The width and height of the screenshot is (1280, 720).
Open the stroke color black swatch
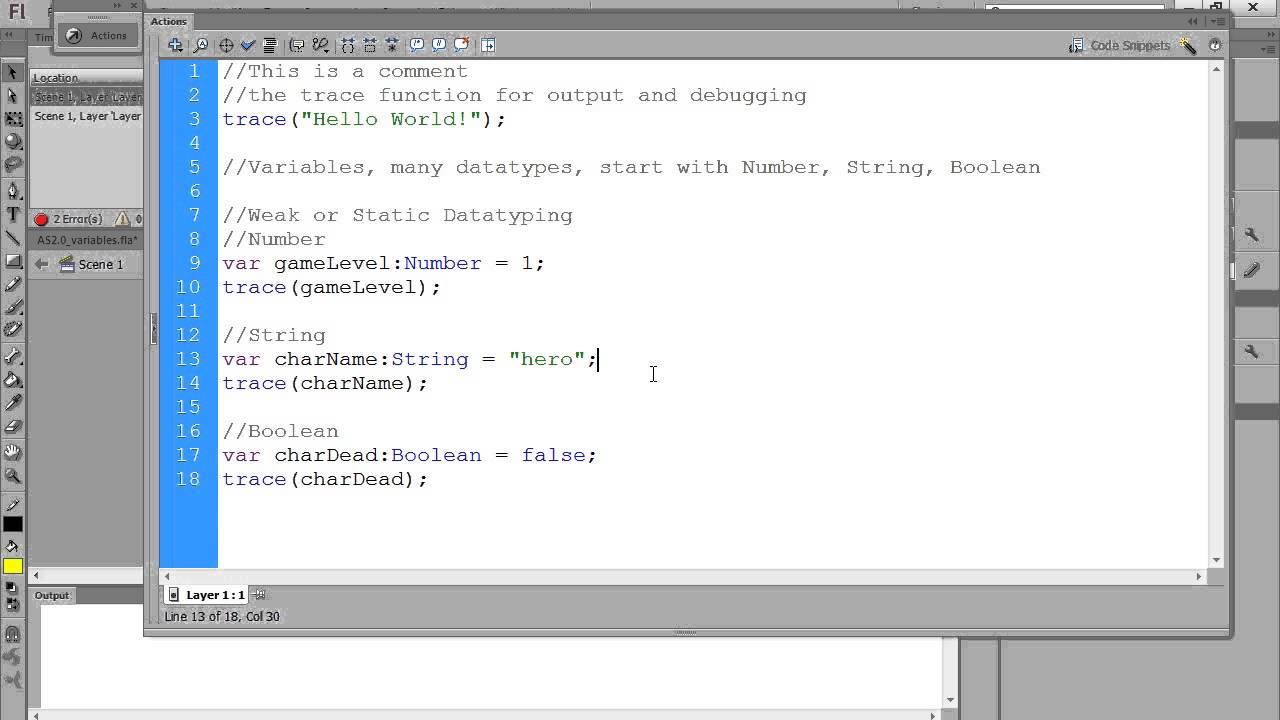tap(13, 524)
